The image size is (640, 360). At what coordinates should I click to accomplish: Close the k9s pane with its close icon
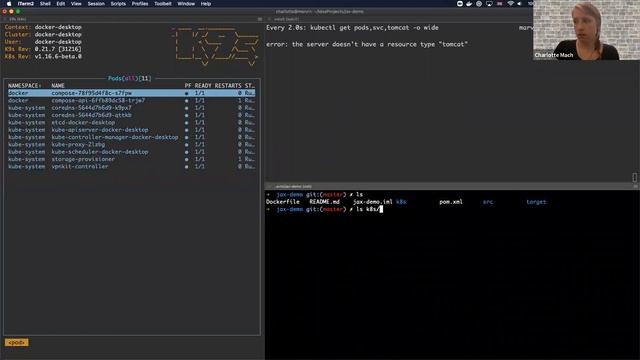pyautogui.click(x=5, y=19)
